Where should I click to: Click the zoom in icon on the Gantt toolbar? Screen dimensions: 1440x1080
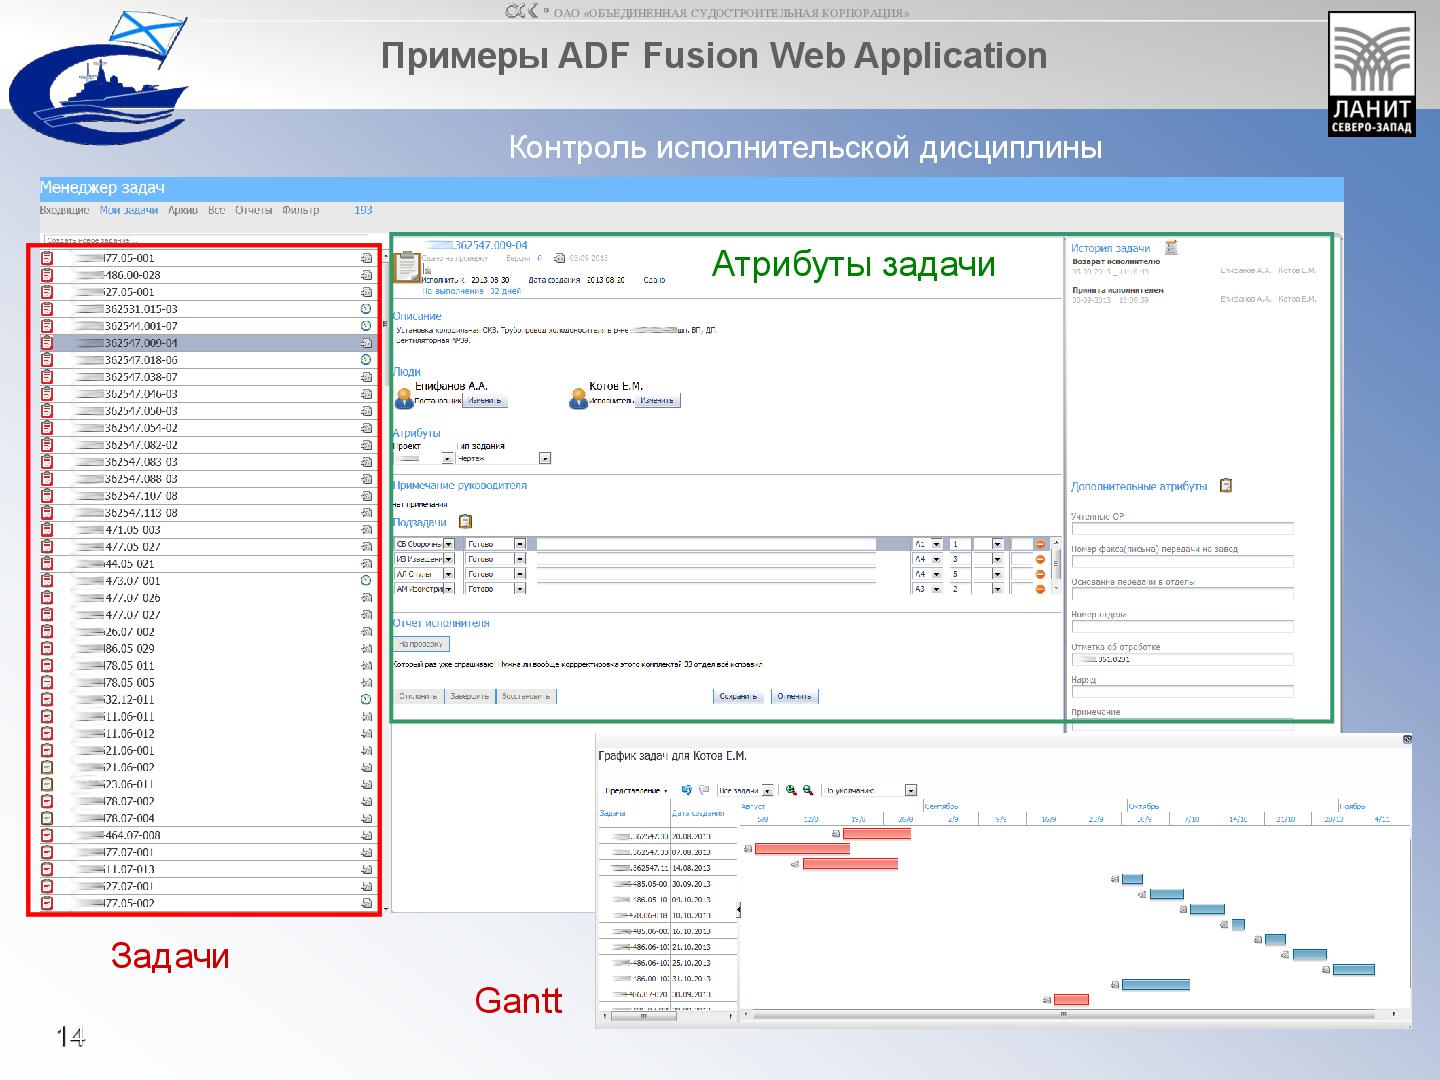[791, 790]
